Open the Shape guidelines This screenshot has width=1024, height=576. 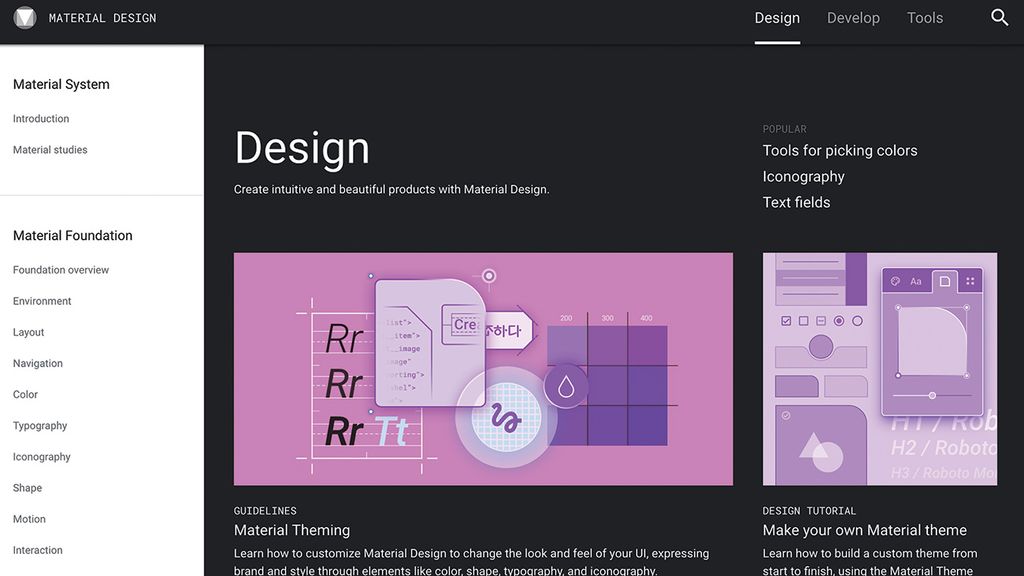26,487
